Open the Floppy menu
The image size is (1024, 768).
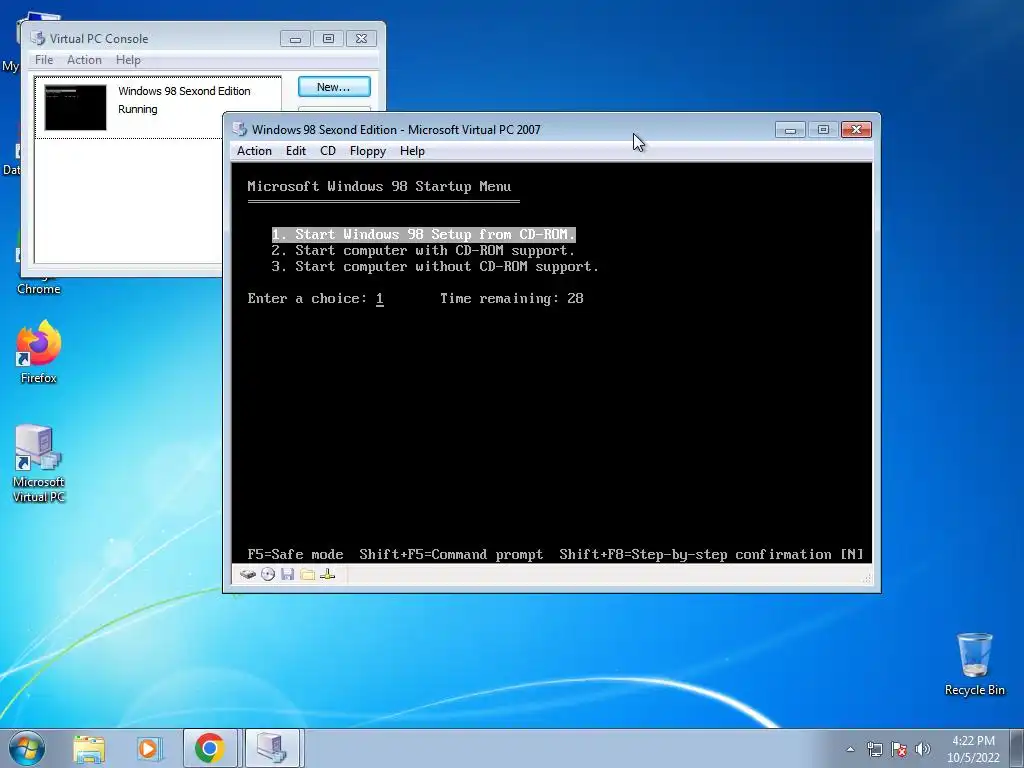[368, 151]
